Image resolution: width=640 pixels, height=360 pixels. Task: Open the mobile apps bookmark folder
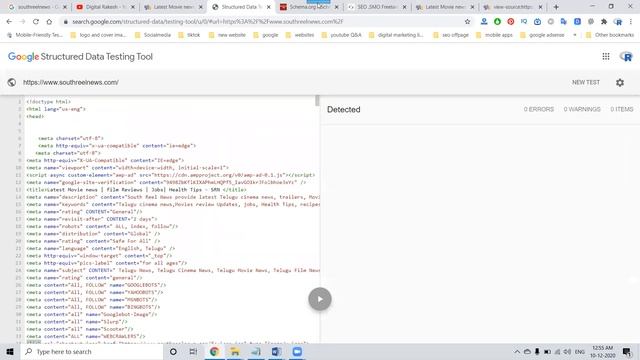494,35
